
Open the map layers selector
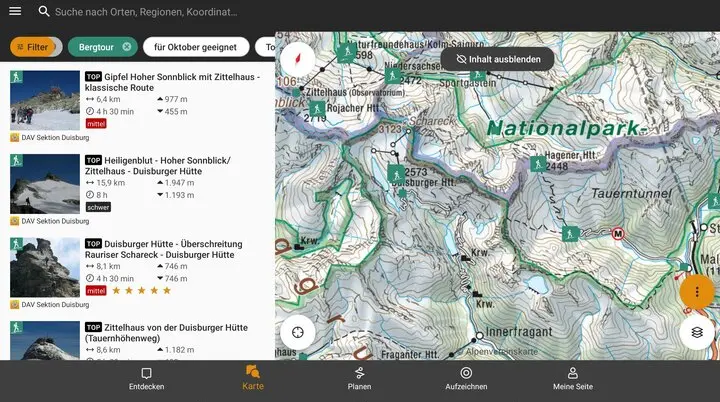(696, 331)
